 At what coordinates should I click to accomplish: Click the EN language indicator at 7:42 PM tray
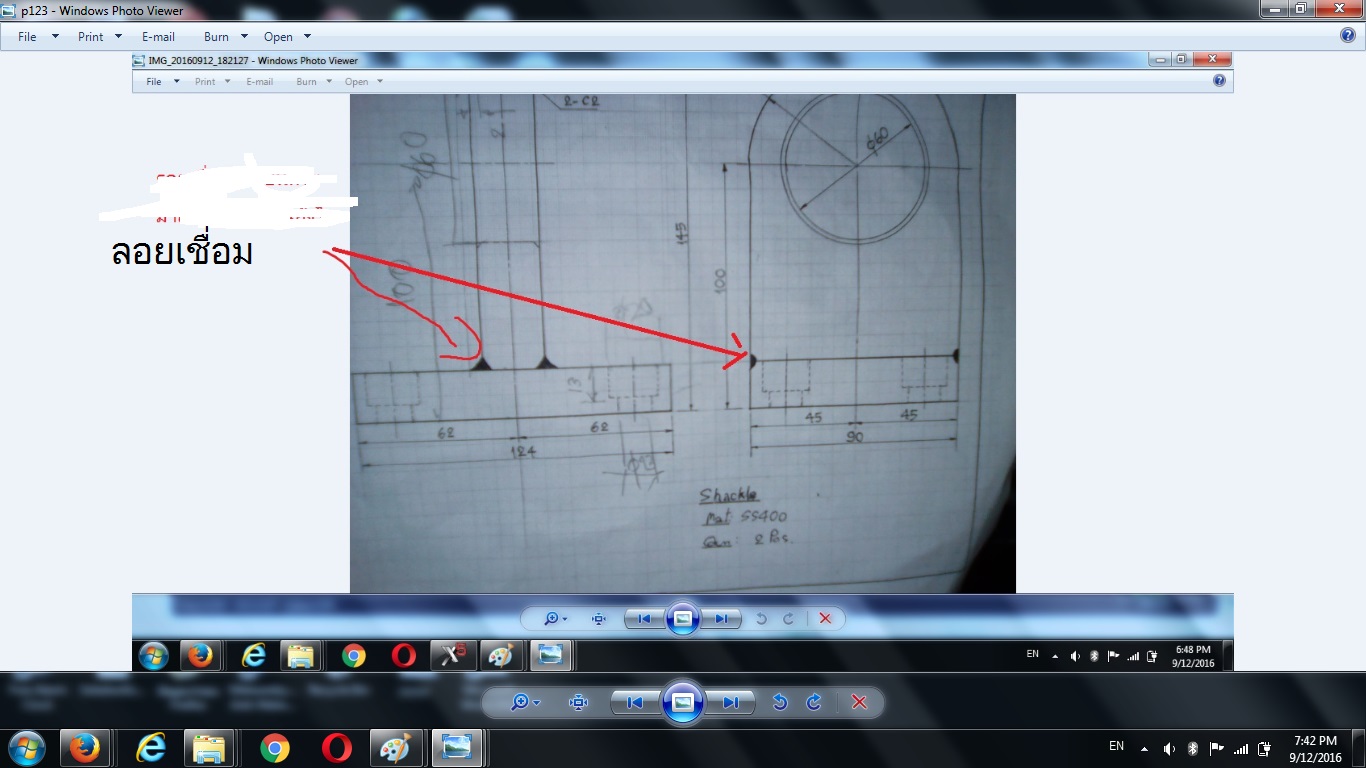1117,746
